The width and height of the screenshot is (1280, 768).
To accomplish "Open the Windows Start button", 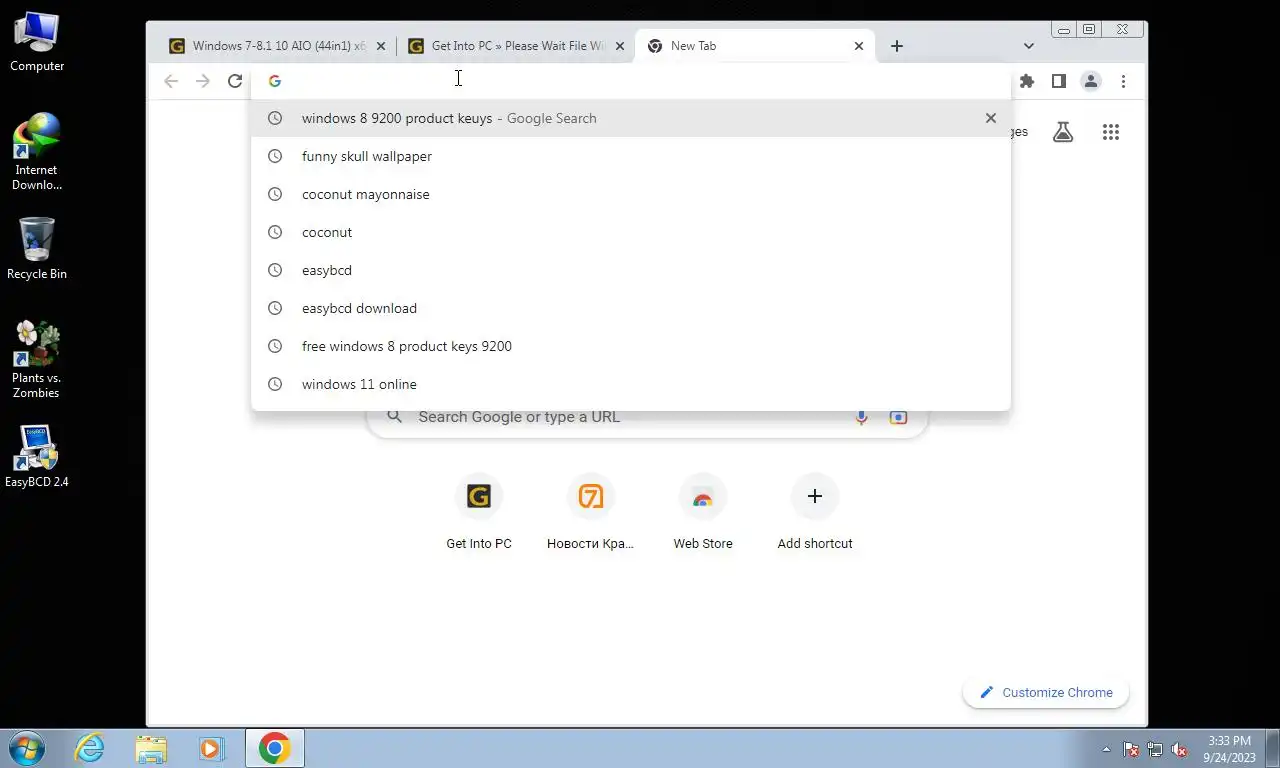I will pyautogui.click(x=28, y=748).
